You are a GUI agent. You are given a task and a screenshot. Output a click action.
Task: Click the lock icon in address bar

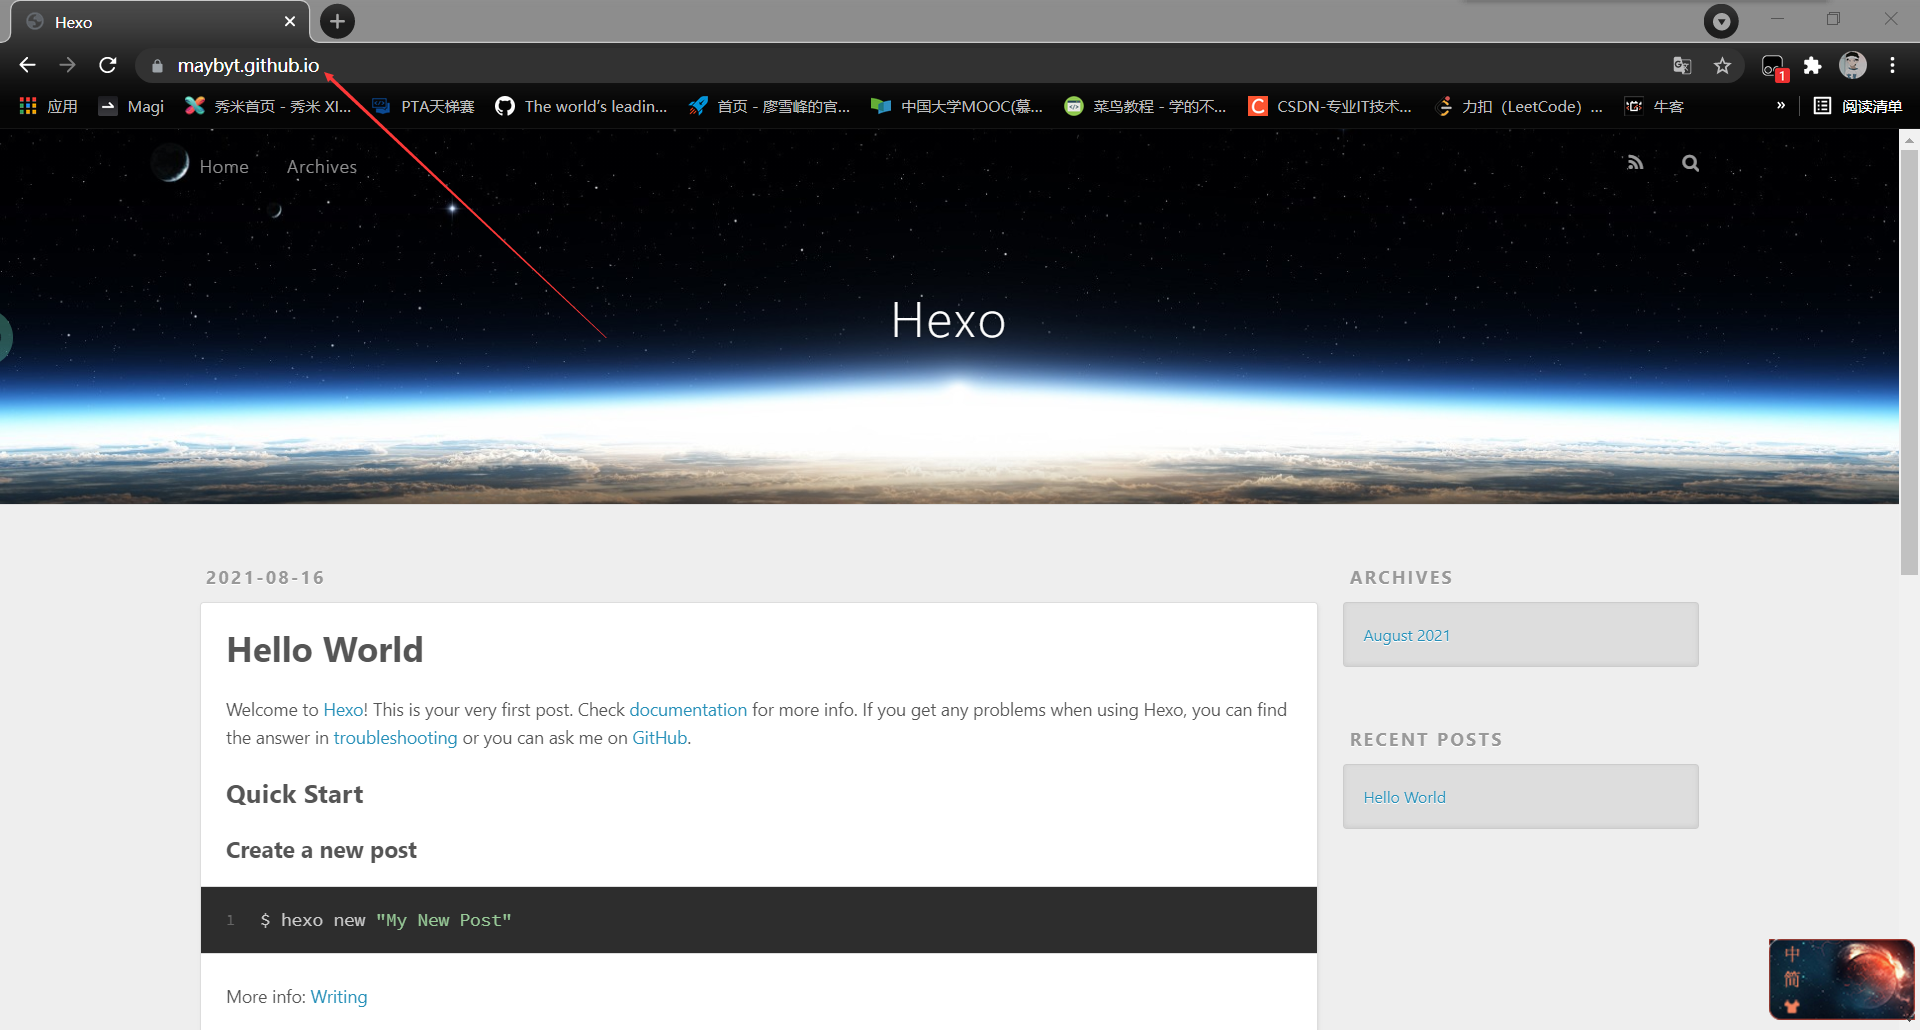tap(157, 66)
